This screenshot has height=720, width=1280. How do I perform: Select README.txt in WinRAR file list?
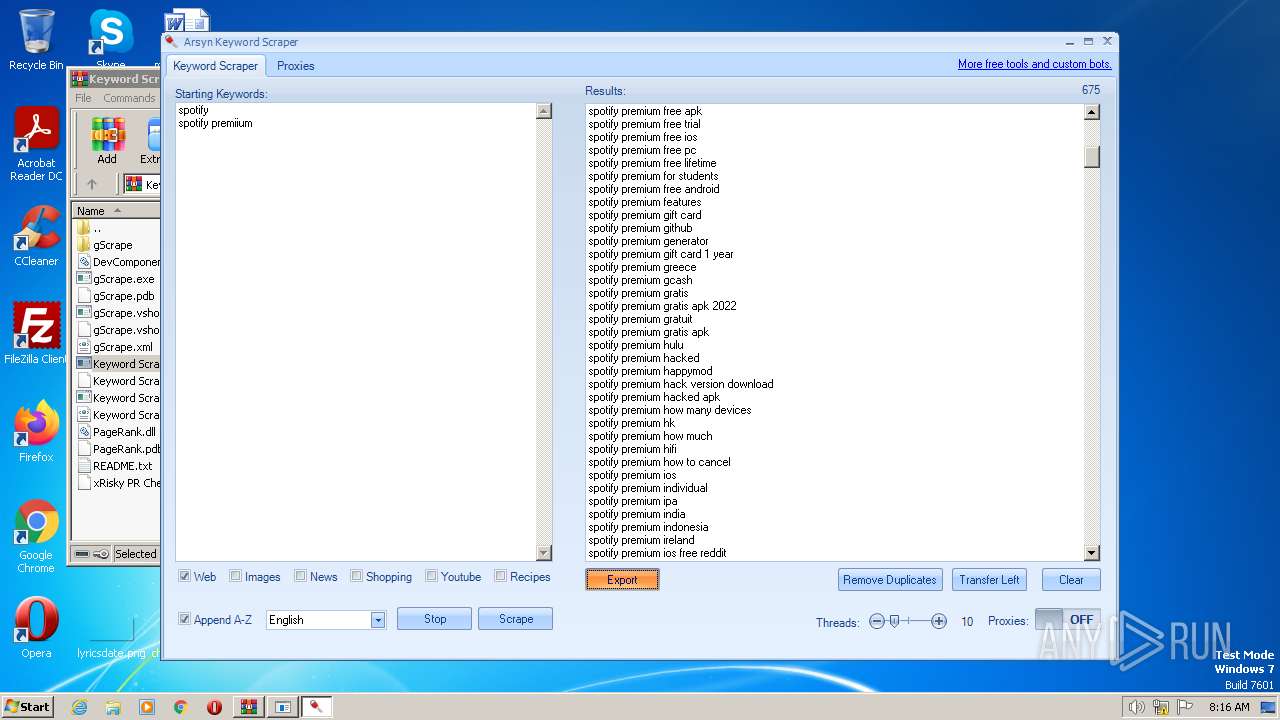point(116,466)
